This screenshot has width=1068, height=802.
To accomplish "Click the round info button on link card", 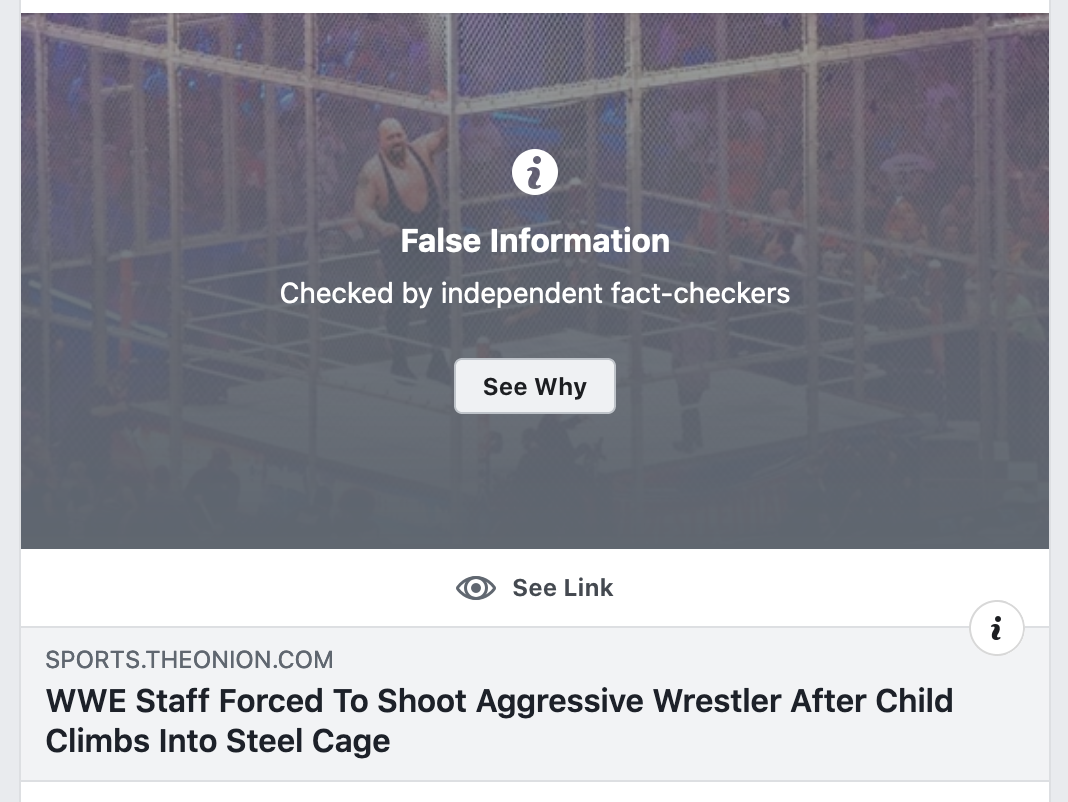I will point(996,628).
